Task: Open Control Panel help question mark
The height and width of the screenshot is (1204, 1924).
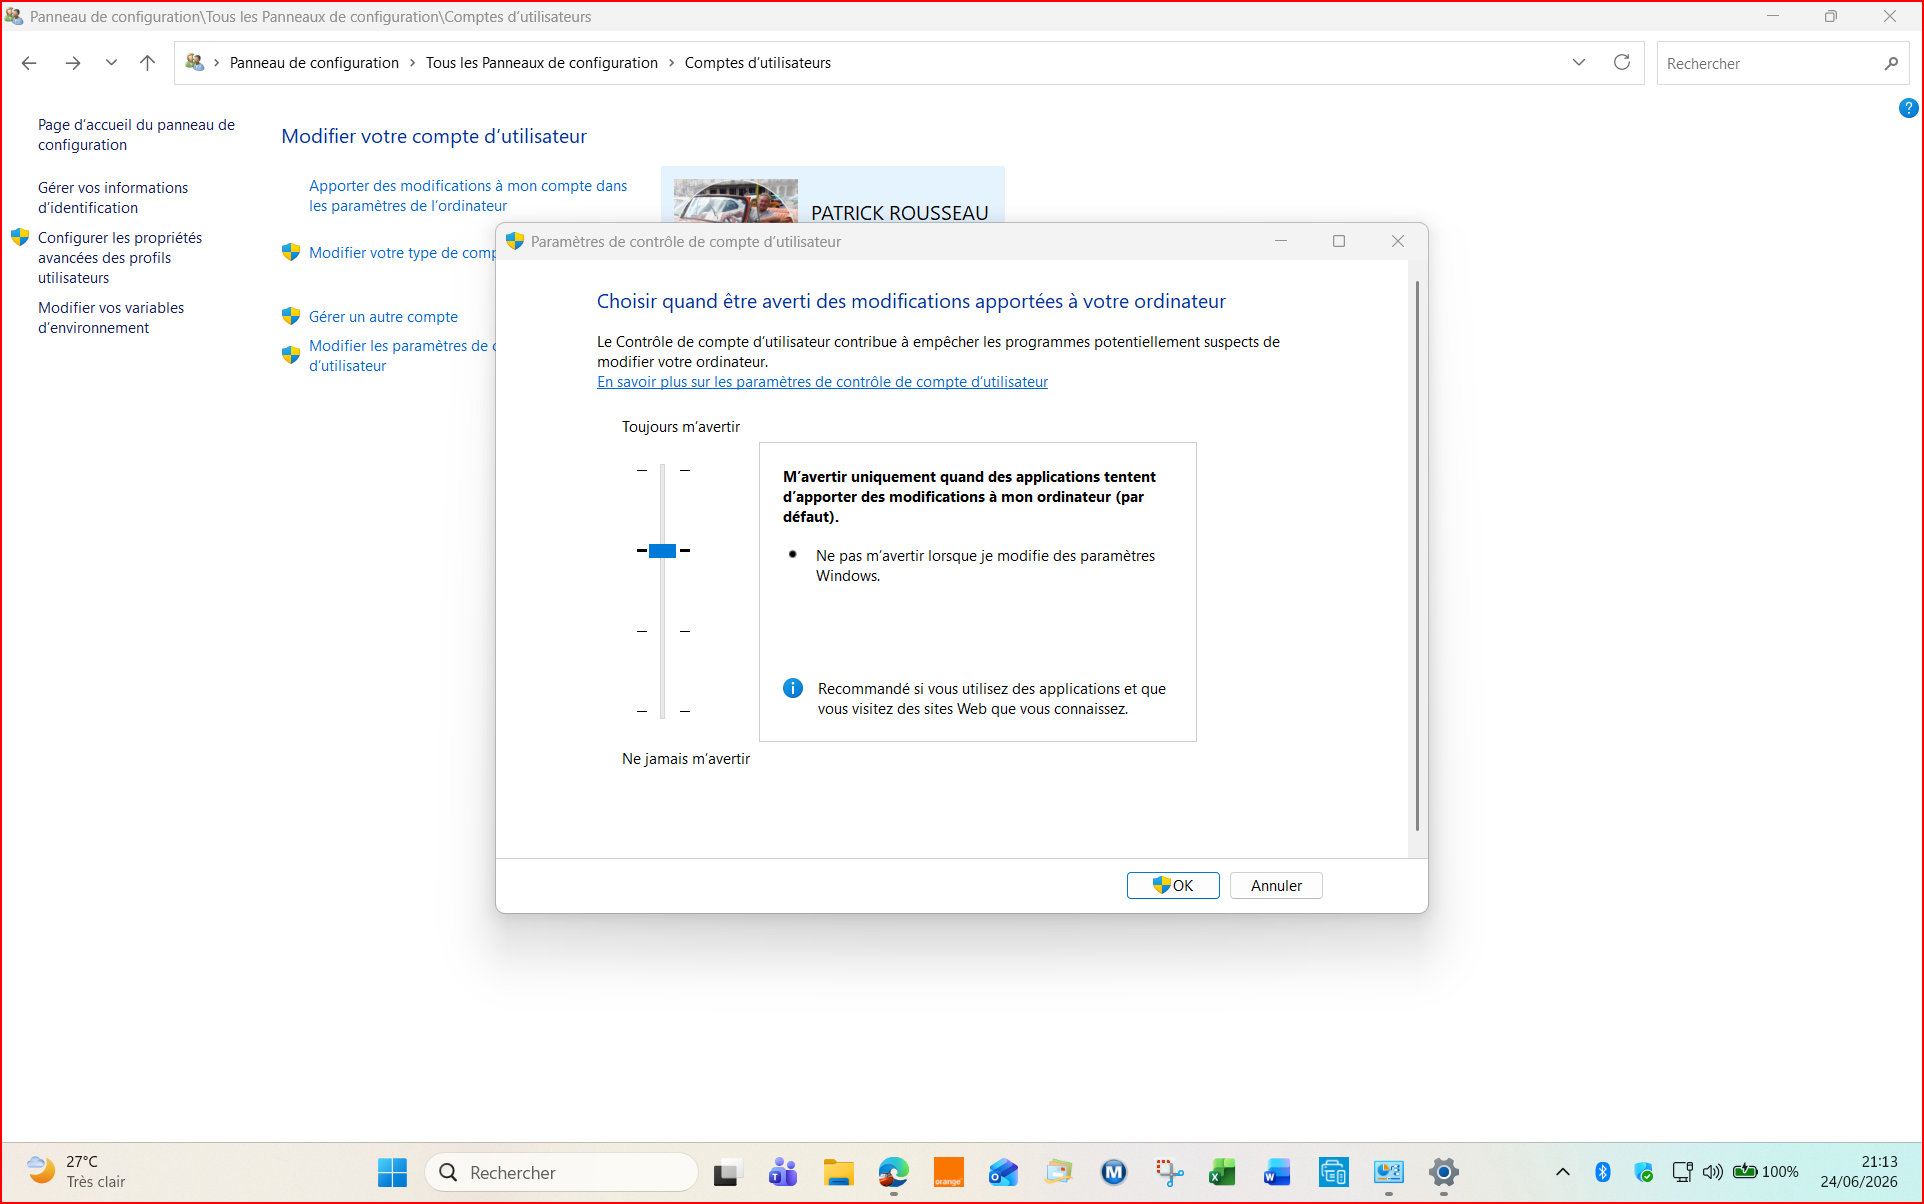Action: tap(1908, 108)
